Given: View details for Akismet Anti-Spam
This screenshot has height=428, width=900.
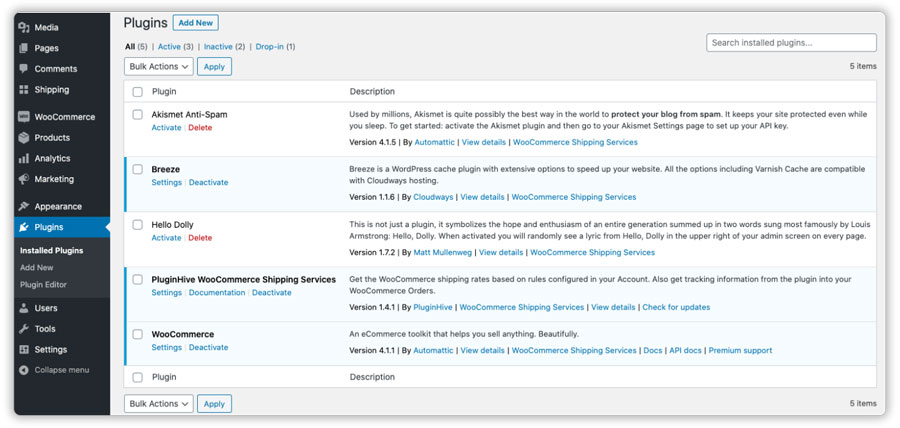Looking at the screenshot, I should pyautogui.click(x=484, y=142).
